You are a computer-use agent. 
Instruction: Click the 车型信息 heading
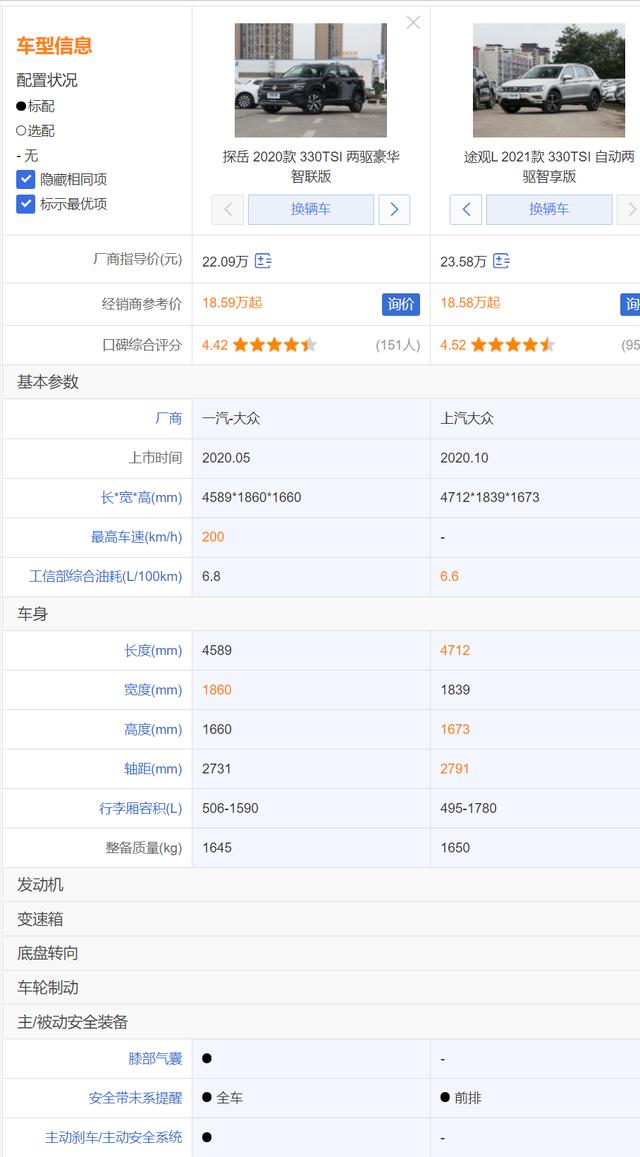click(55, 45)
